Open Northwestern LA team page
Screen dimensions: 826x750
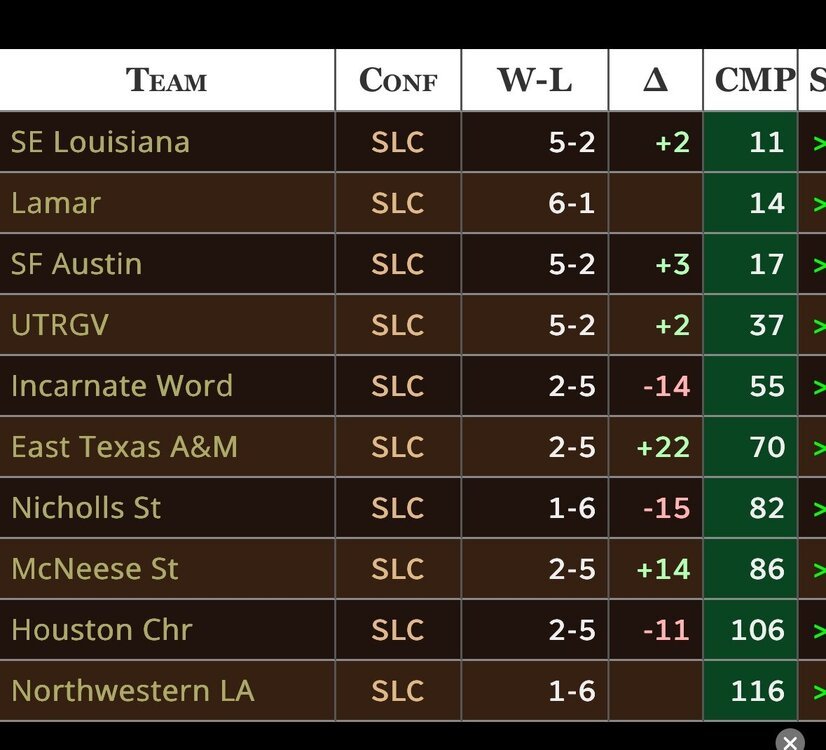(x=132, y=691)
